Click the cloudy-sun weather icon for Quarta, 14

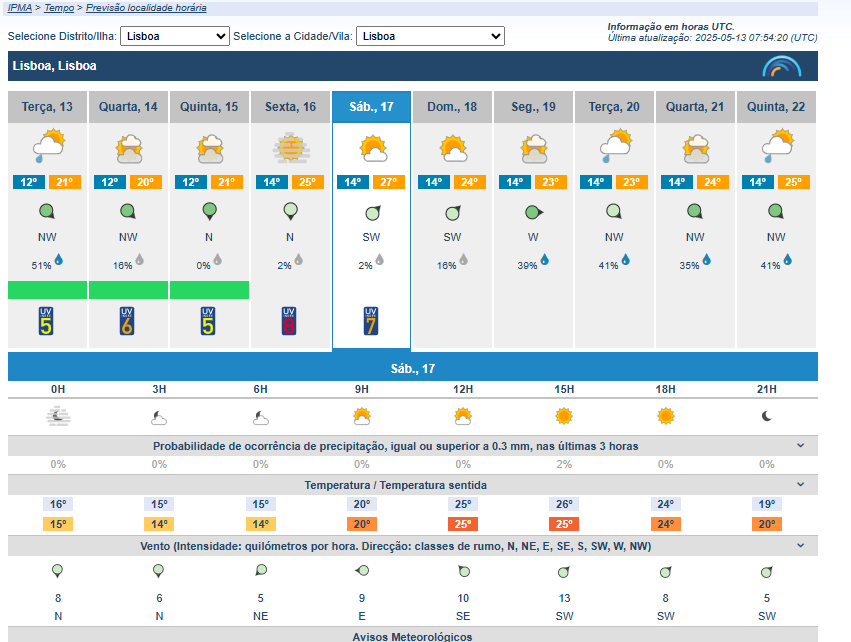point(129,149)
